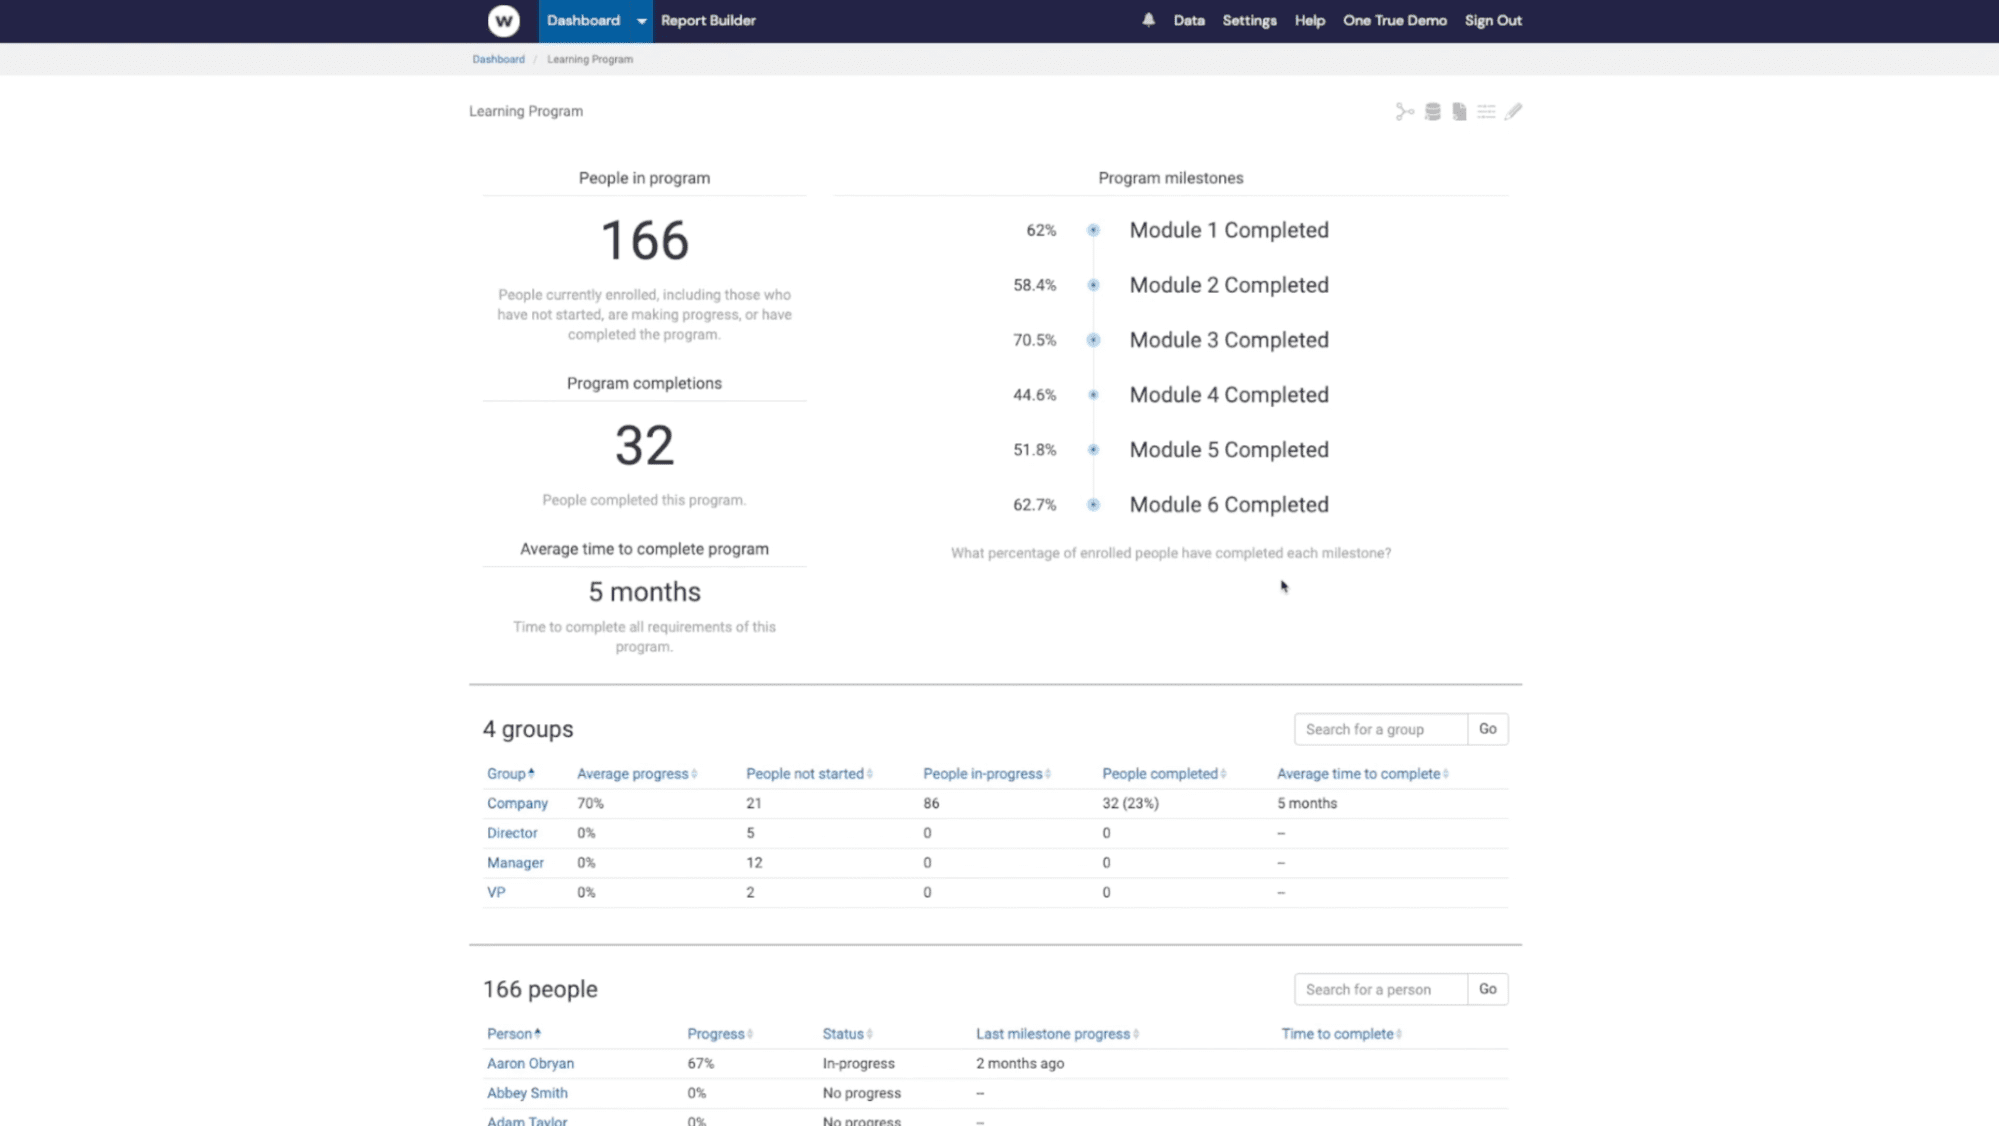Open the Help menu
This screenshot has height=1127, width=1999.
1309,20
